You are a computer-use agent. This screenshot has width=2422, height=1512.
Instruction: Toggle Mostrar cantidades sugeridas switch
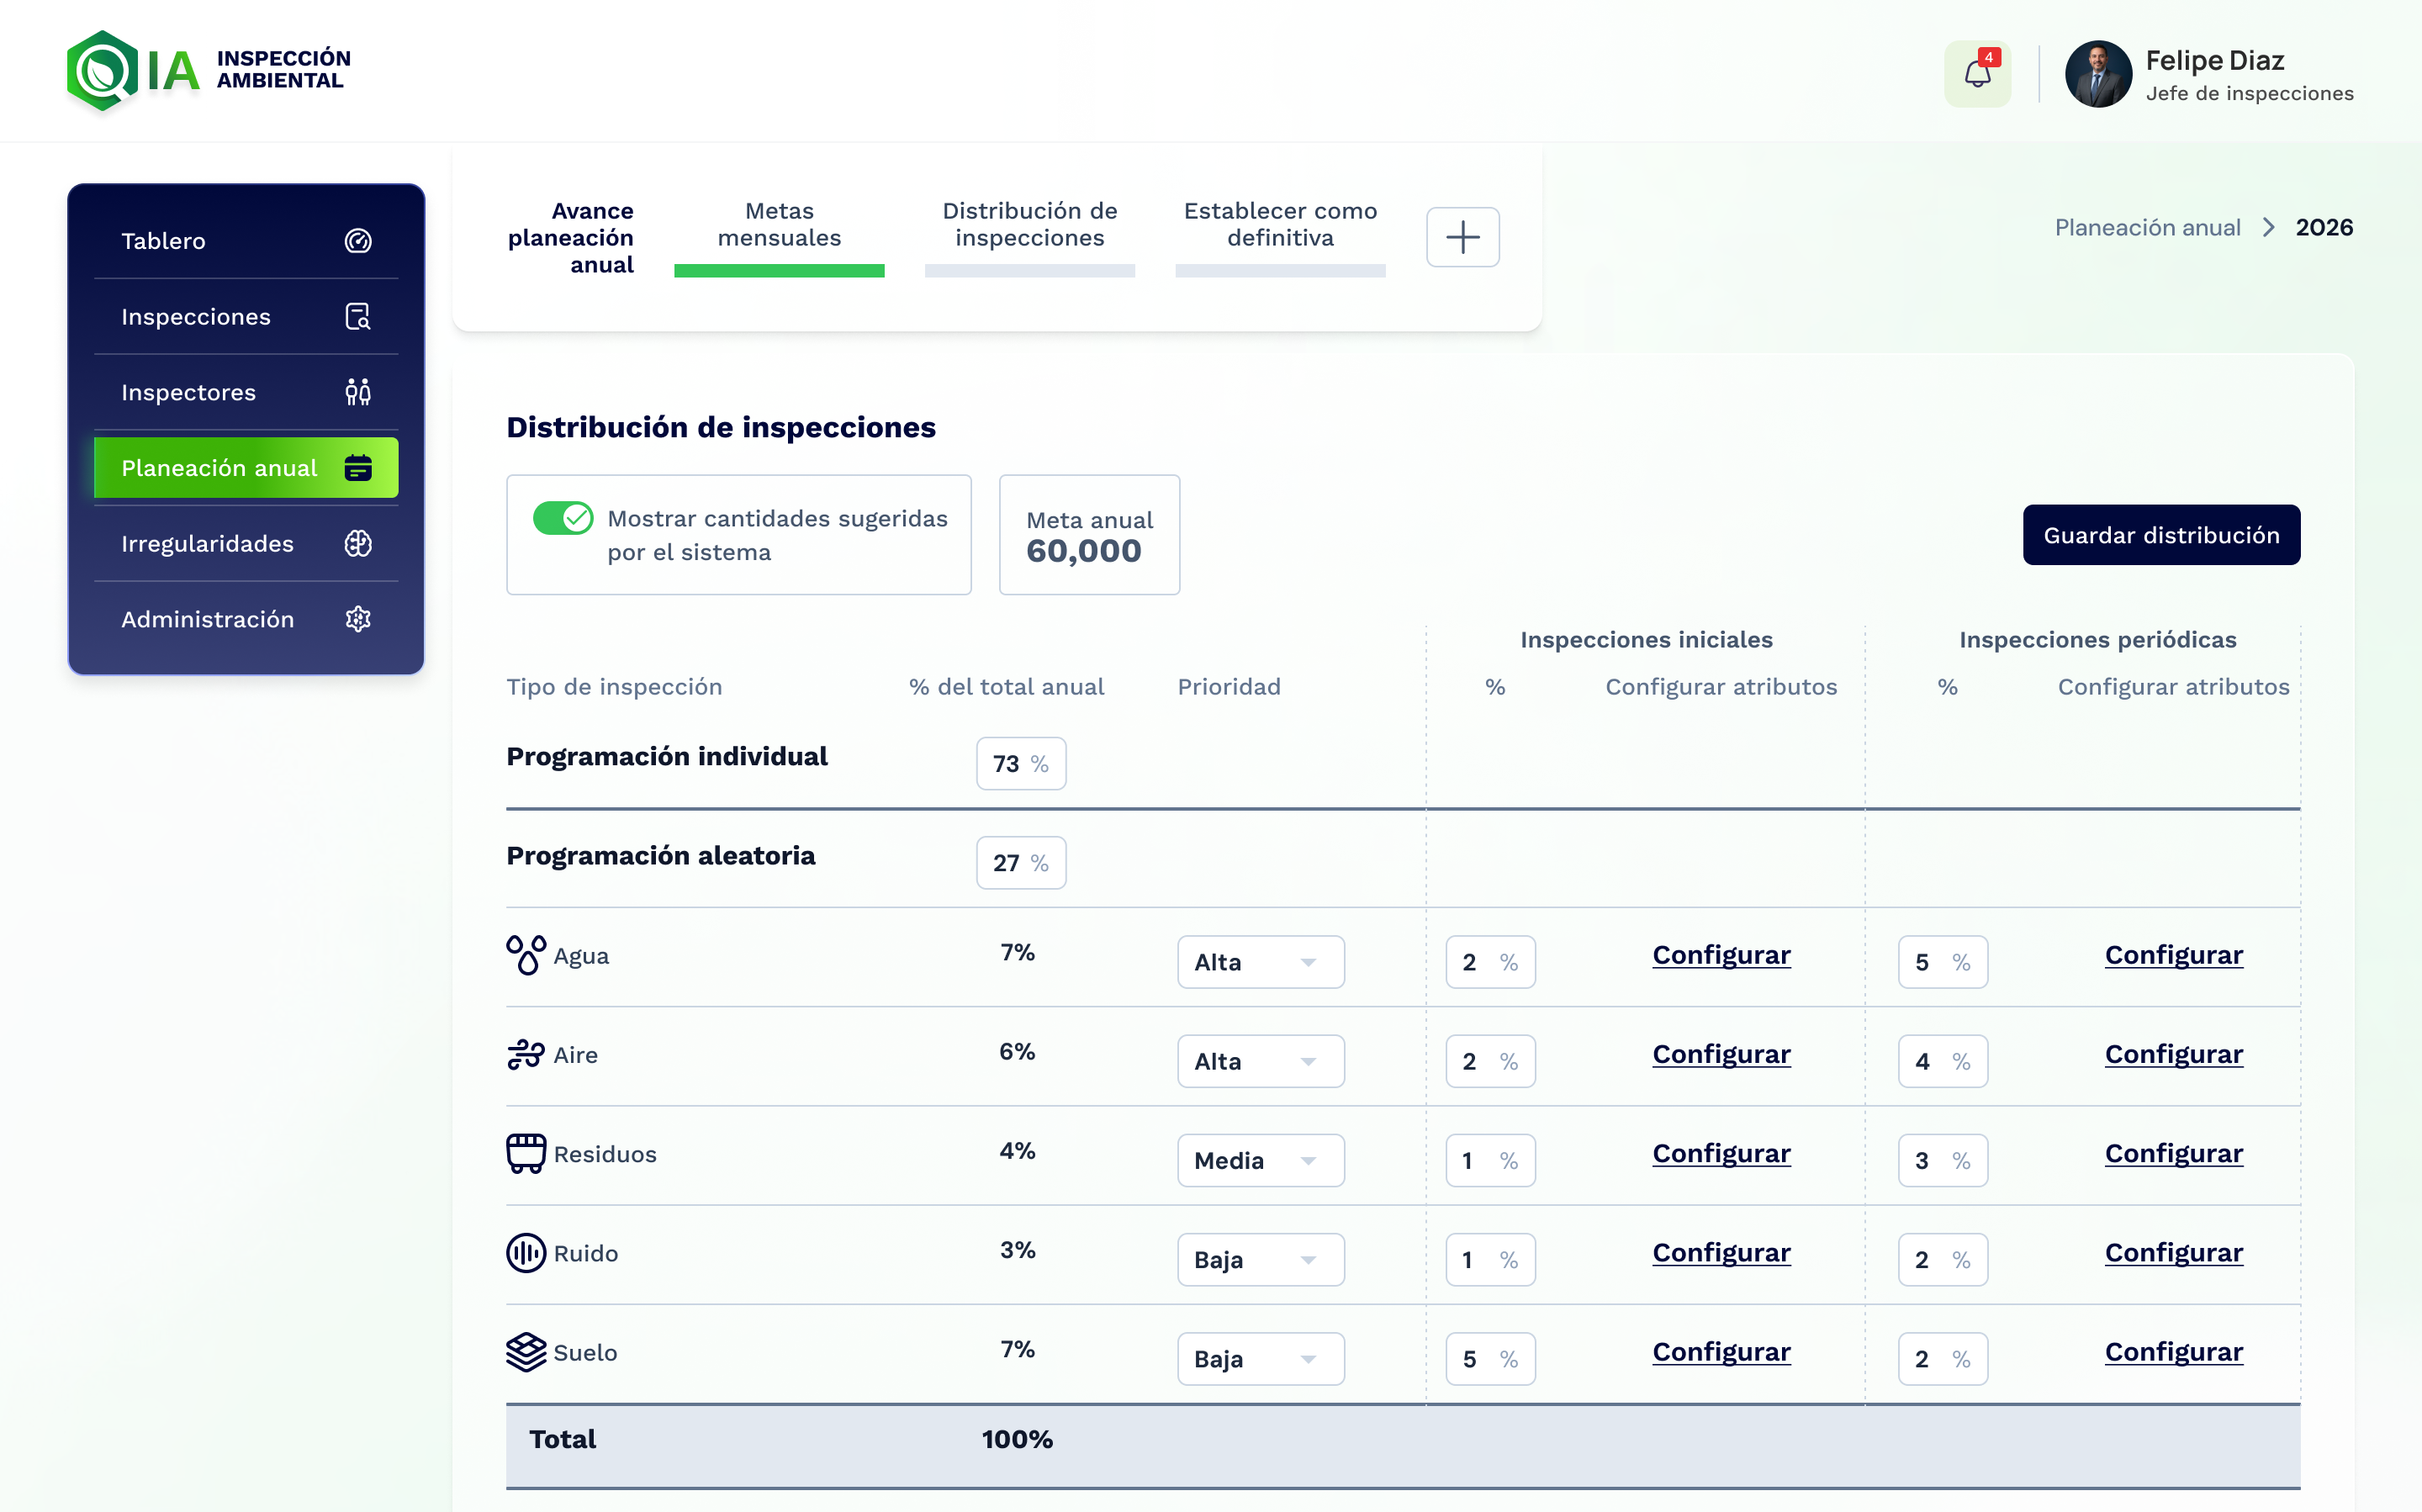coord(563,518)
